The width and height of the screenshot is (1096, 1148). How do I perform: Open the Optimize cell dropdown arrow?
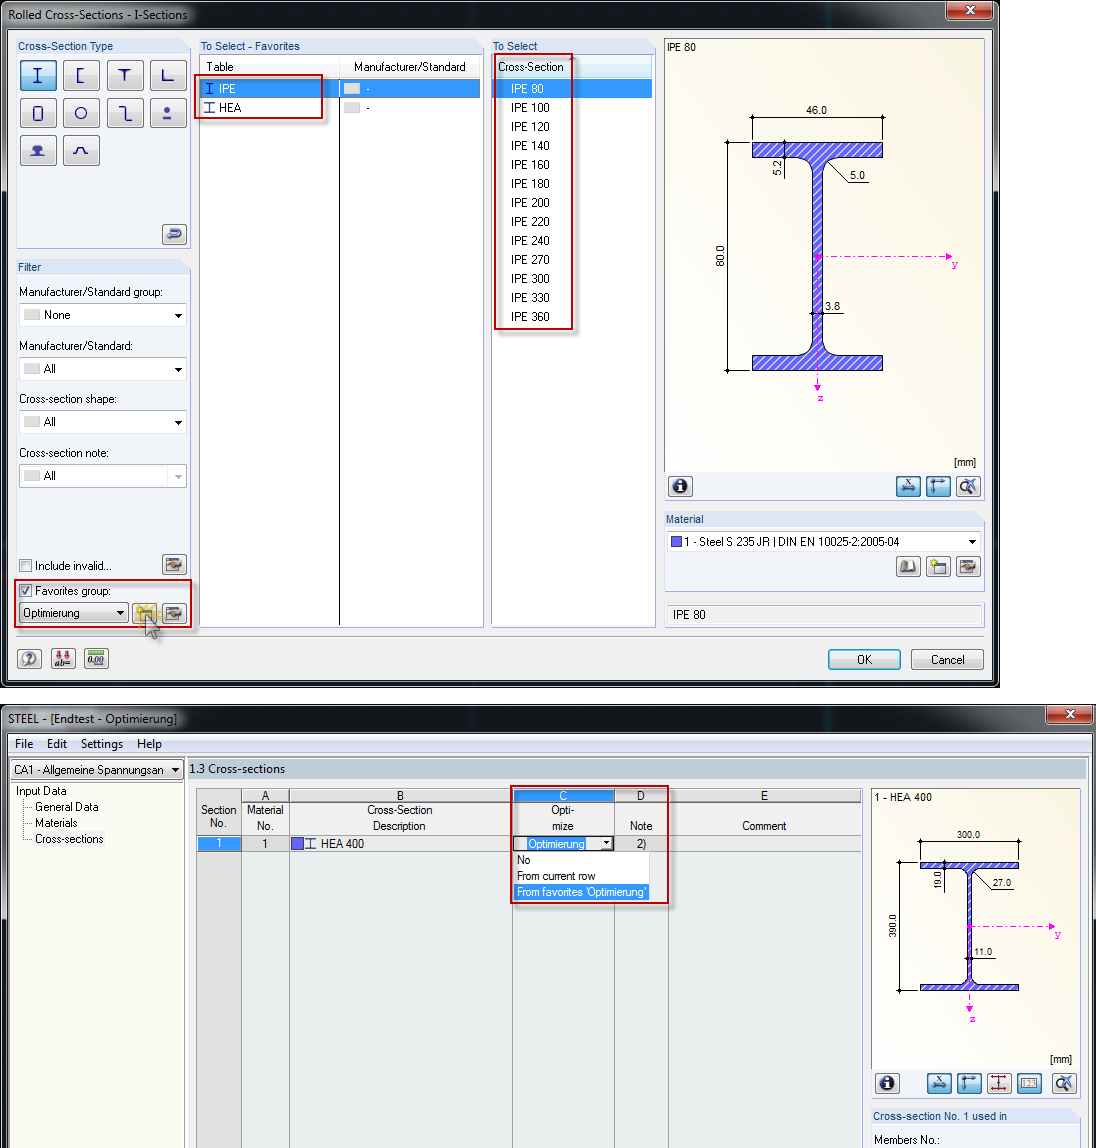tap(606, 843)
